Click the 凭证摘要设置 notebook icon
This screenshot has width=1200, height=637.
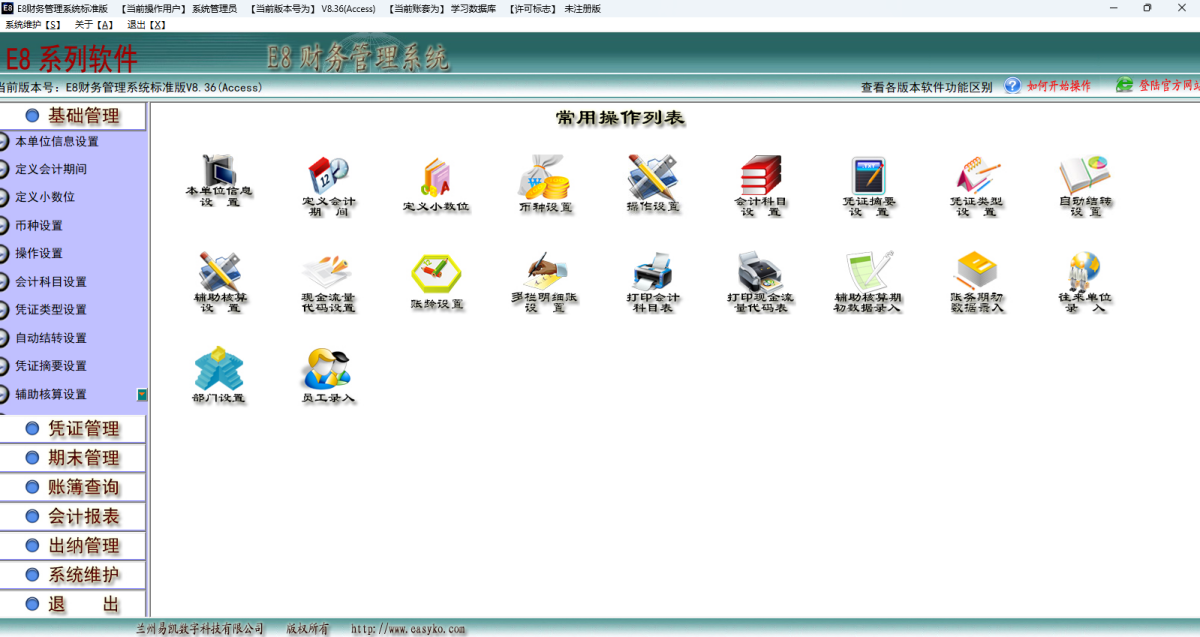[x=868, y=177]
